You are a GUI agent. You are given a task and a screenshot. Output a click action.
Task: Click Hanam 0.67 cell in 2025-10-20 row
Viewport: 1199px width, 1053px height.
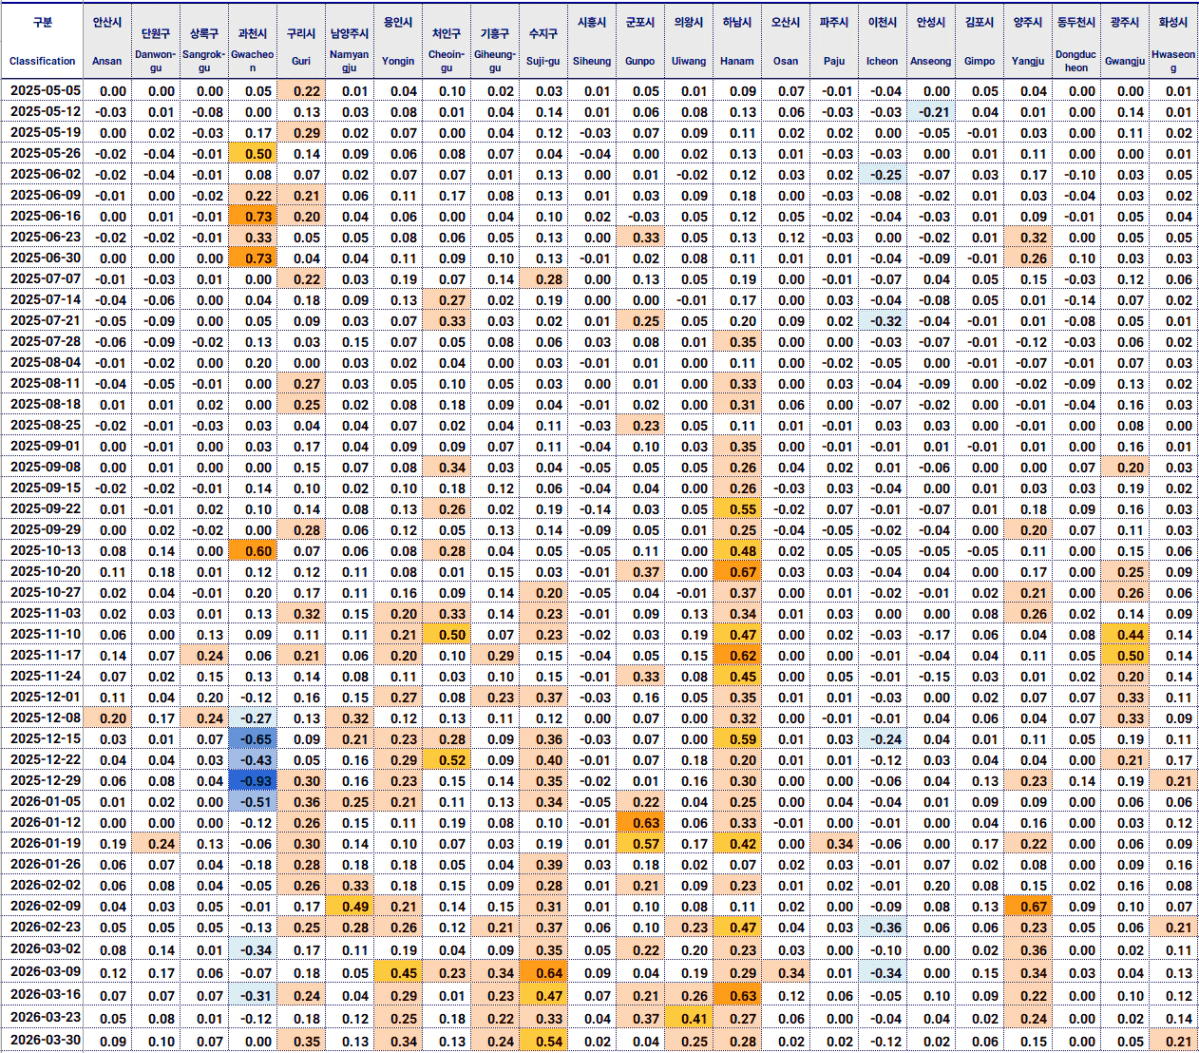(x=737, y=571)
